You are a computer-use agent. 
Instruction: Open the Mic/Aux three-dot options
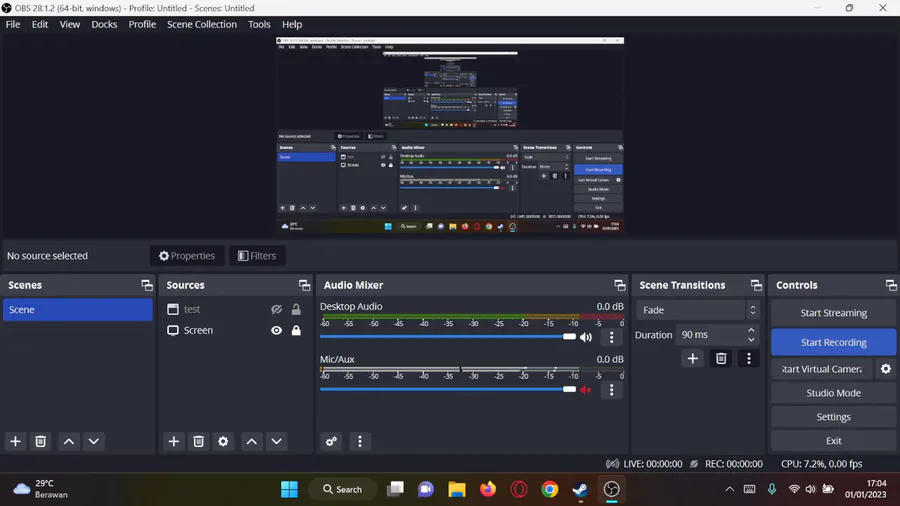pyautogui.click(x=611, y=390)
